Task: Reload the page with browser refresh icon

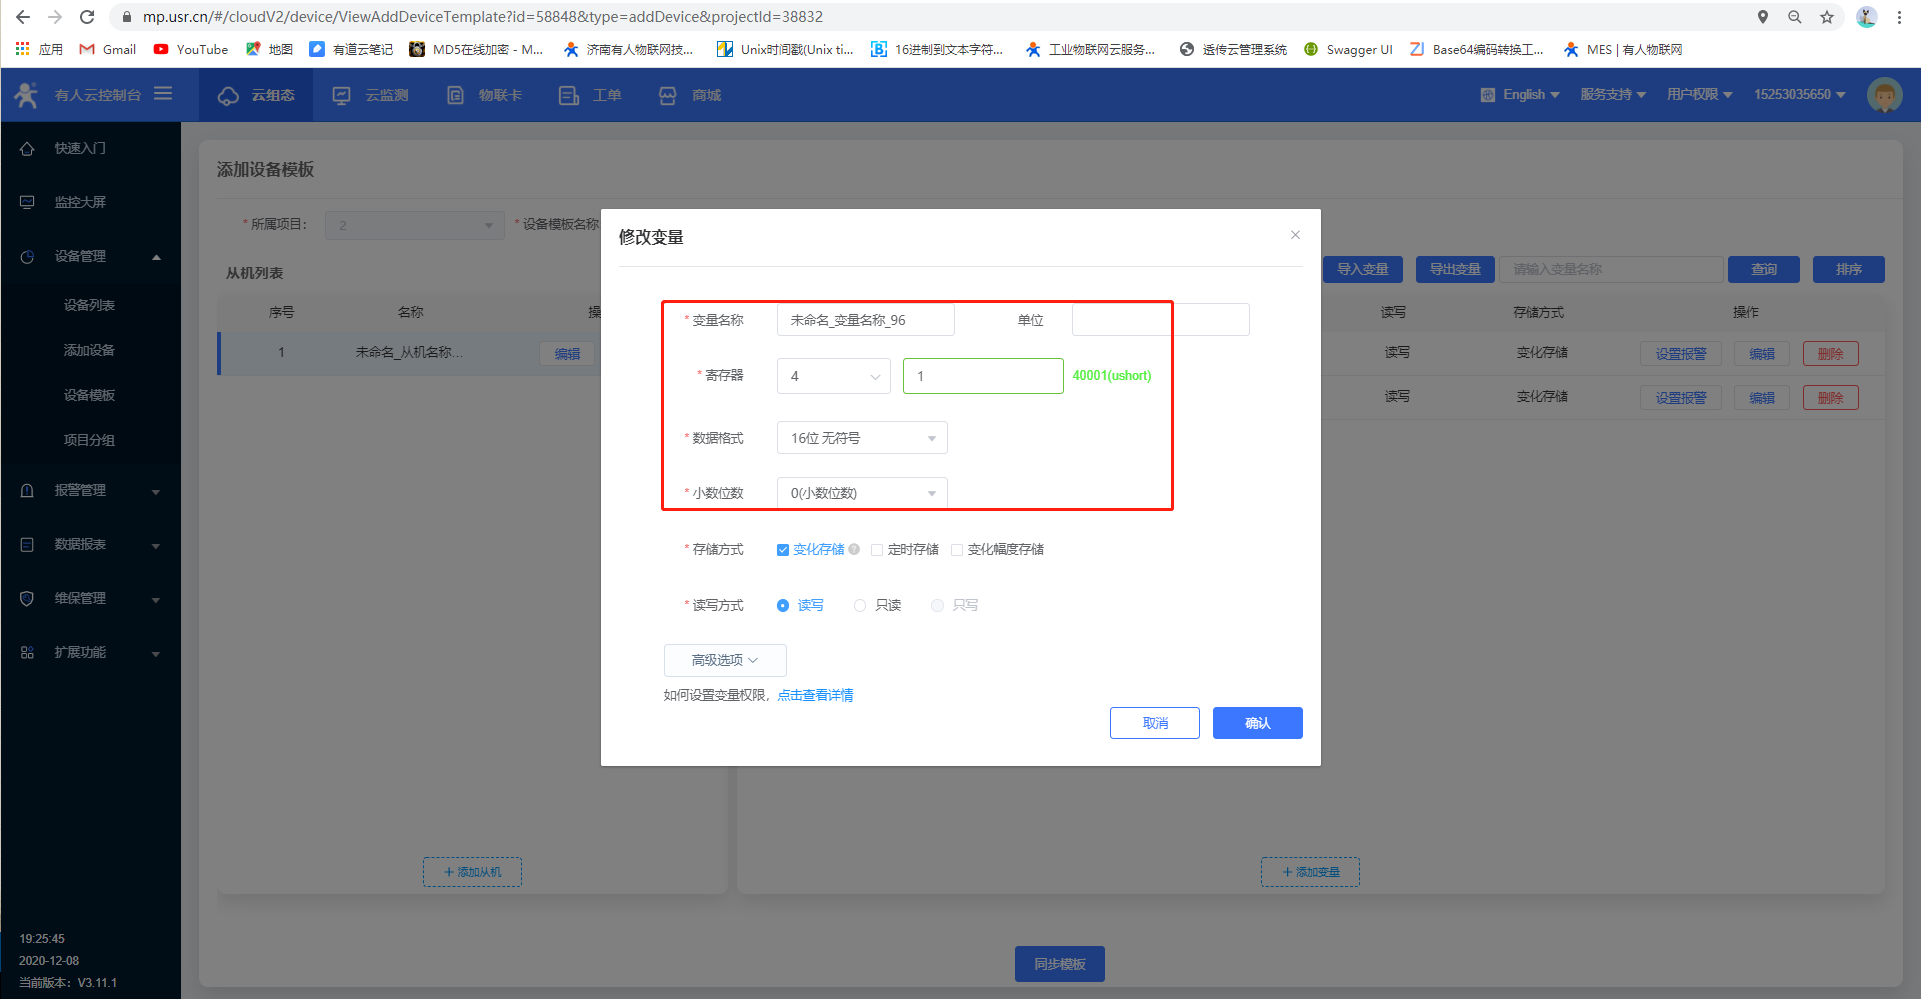Action: (x=87, y=17)
